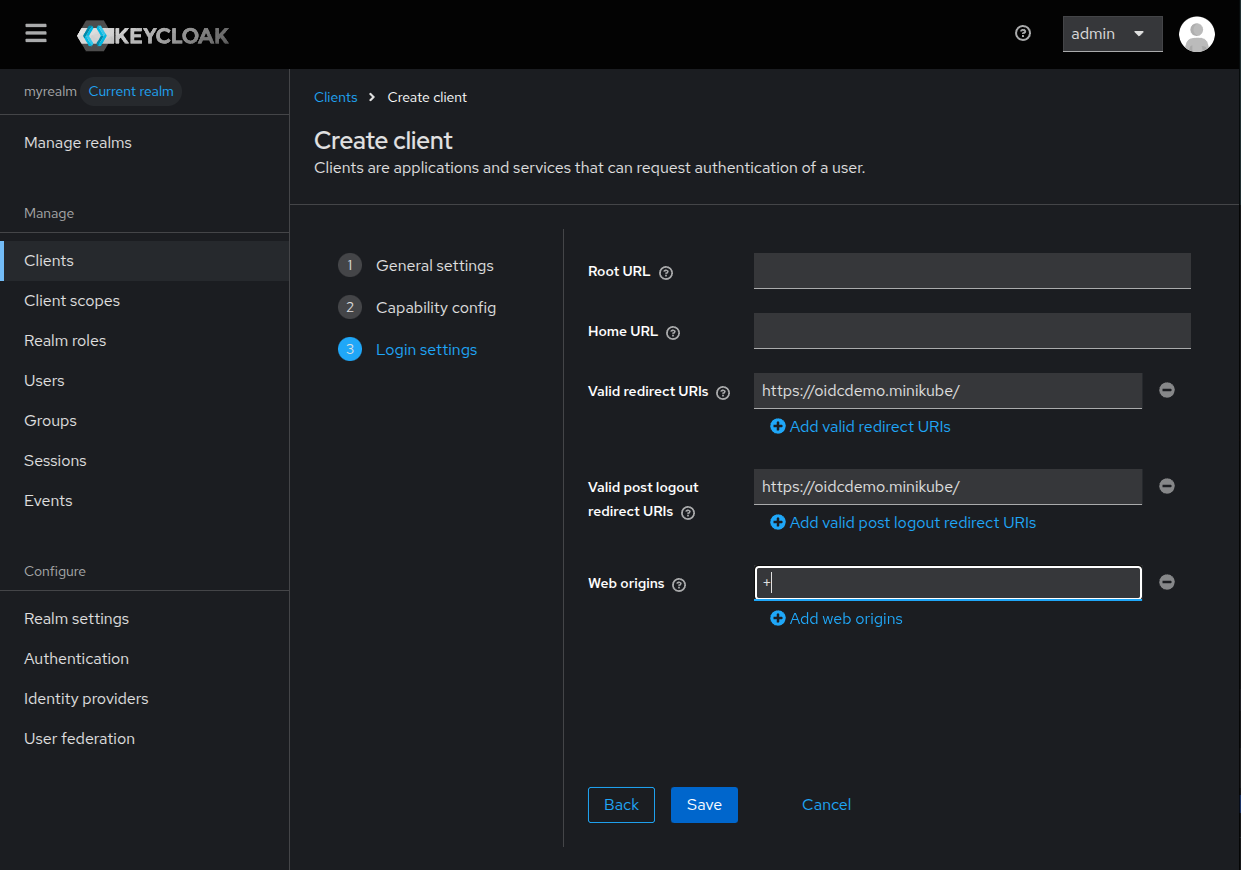
Task: Select Clients in the sidebar
Action: pos(144,261)
